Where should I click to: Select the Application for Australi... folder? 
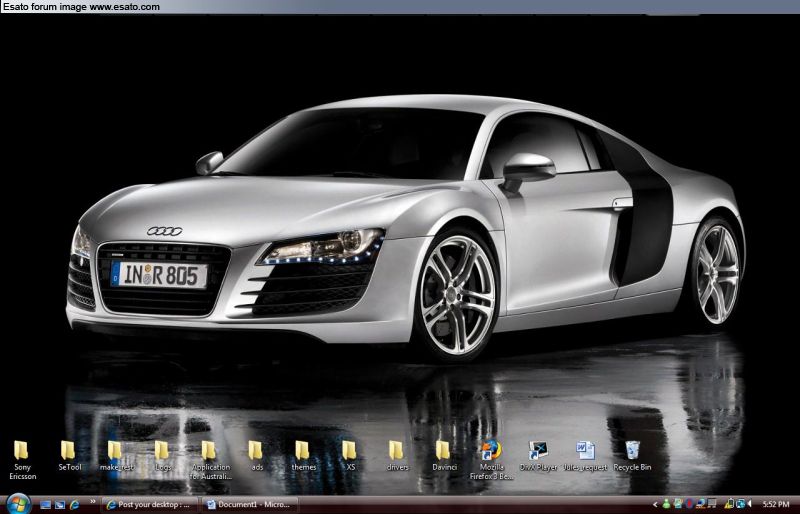(x=210, y=460)
